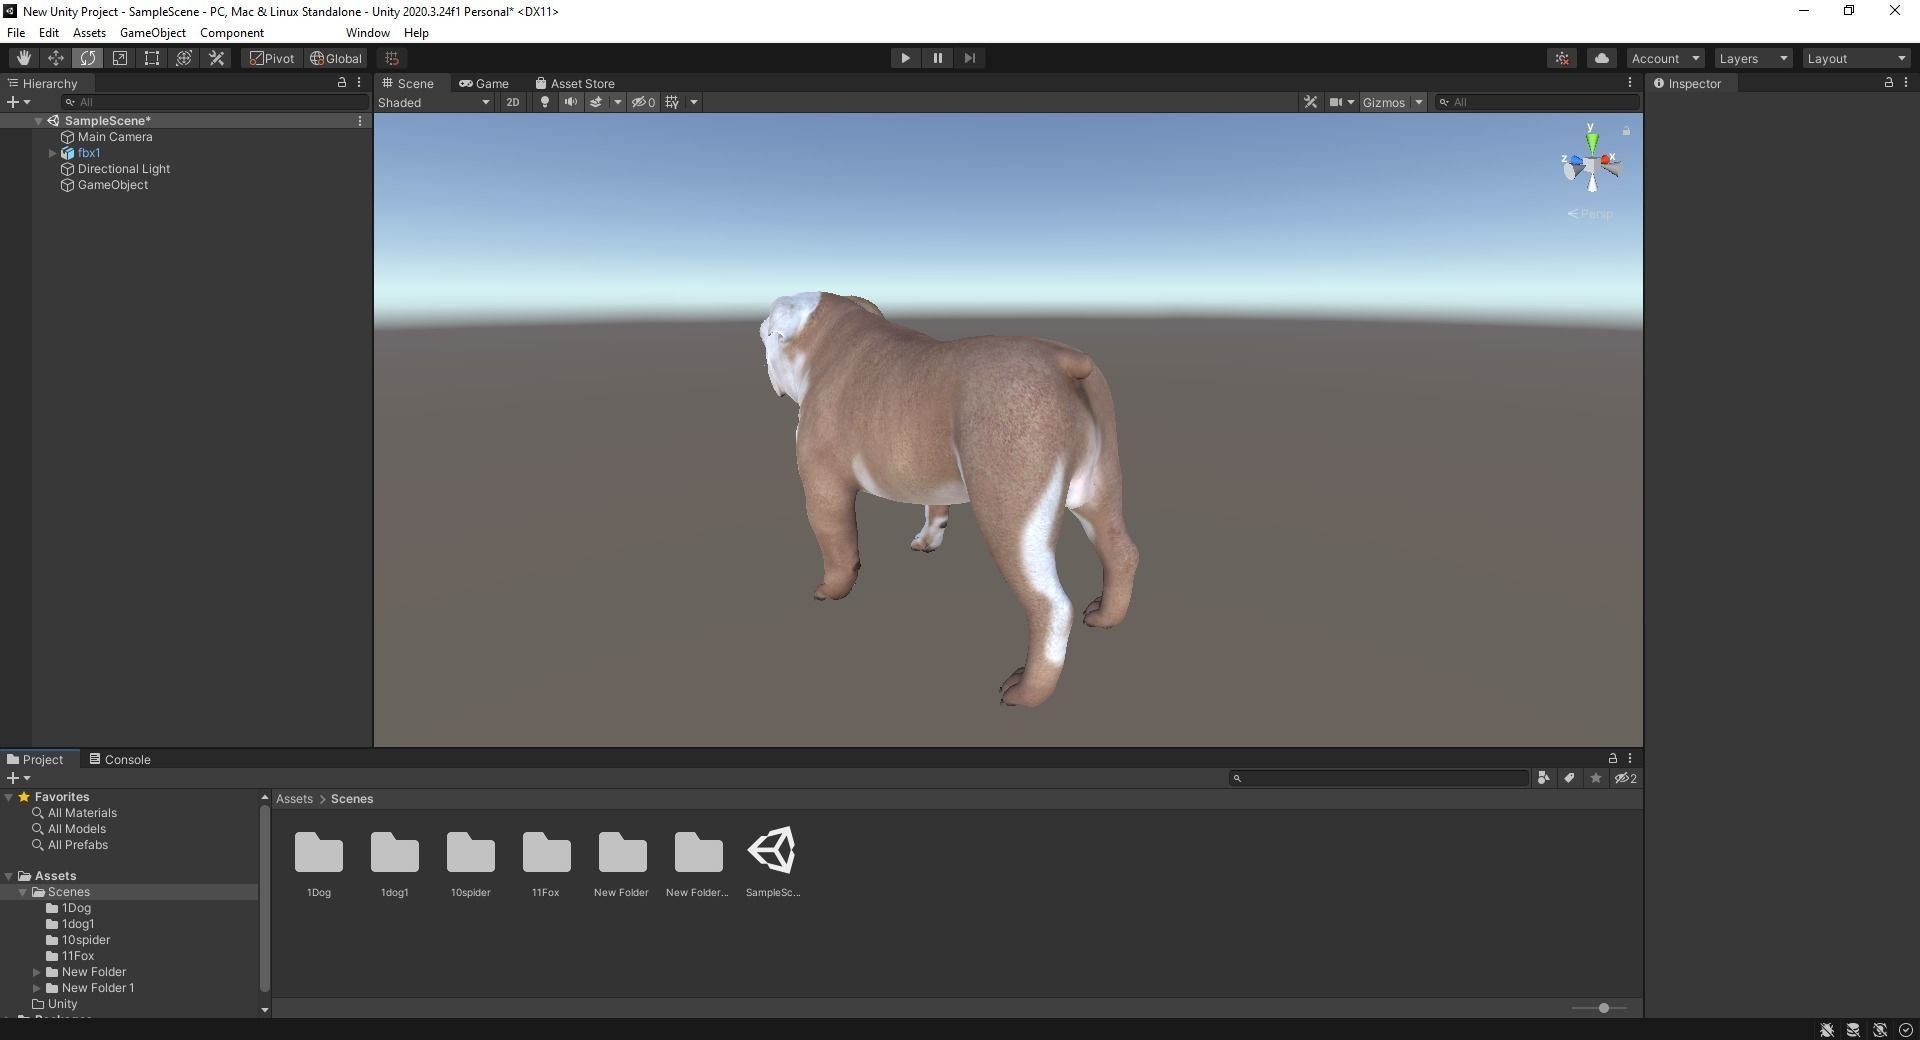Select the Rect tool
This screenshot has height=1040, width=1920.
(152, 58)
